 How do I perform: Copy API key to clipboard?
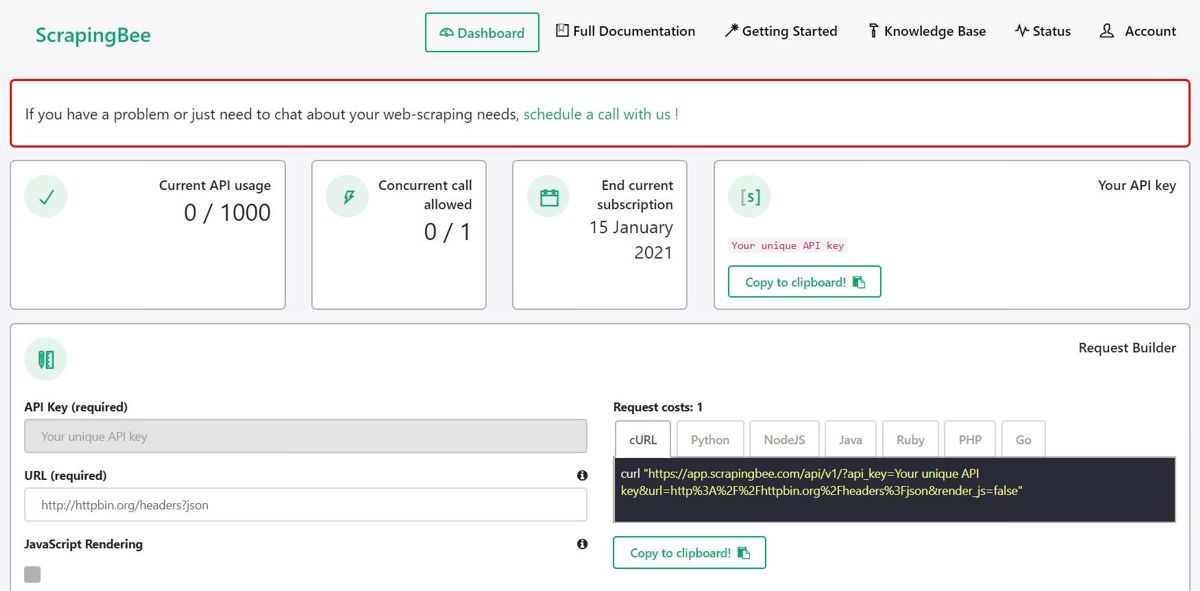804,282
